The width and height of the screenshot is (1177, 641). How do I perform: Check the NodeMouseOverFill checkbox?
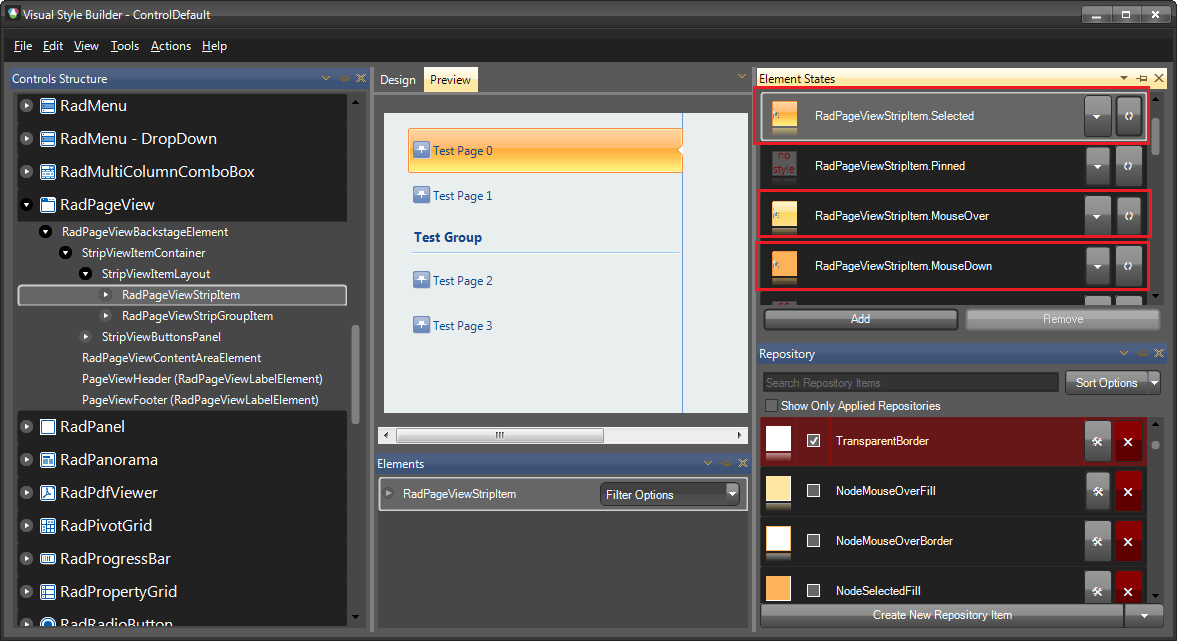[x=813, y=491]
